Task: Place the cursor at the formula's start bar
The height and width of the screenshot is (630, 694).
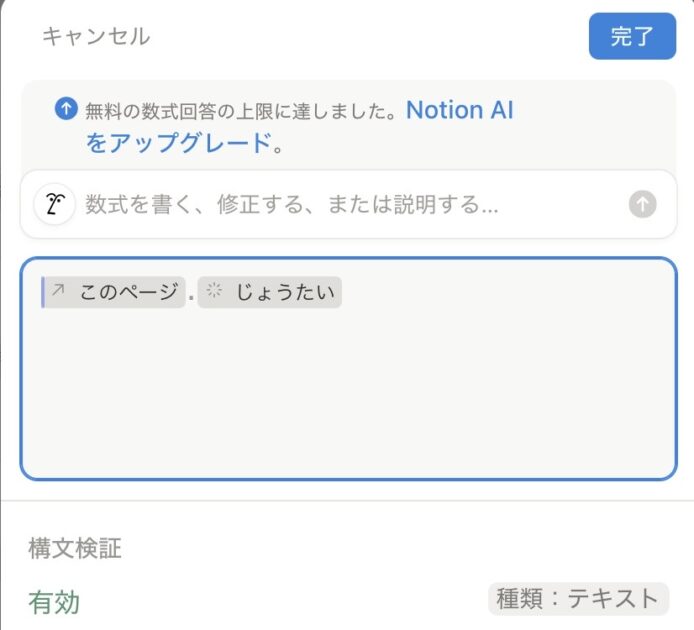Action: 43,292
